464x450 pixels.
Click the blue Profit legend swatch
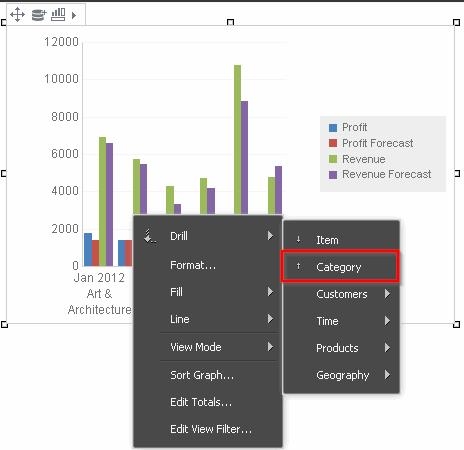click(333, 127)
